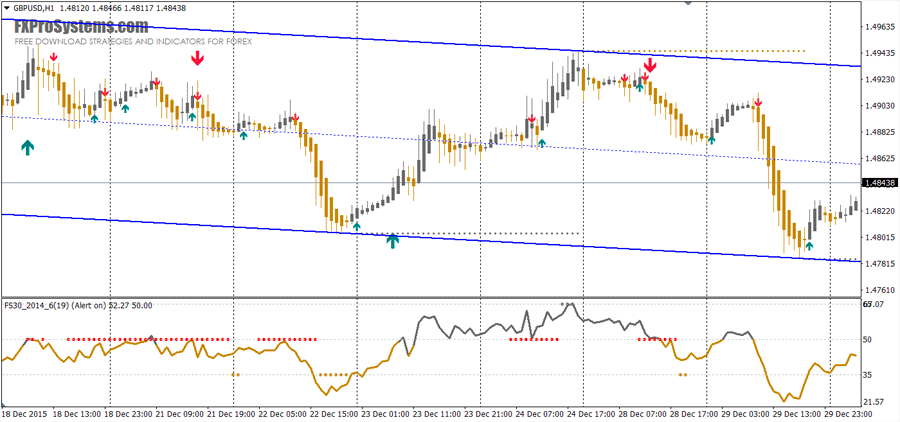Click the small red arrow above 18 Dec peak

52,58
